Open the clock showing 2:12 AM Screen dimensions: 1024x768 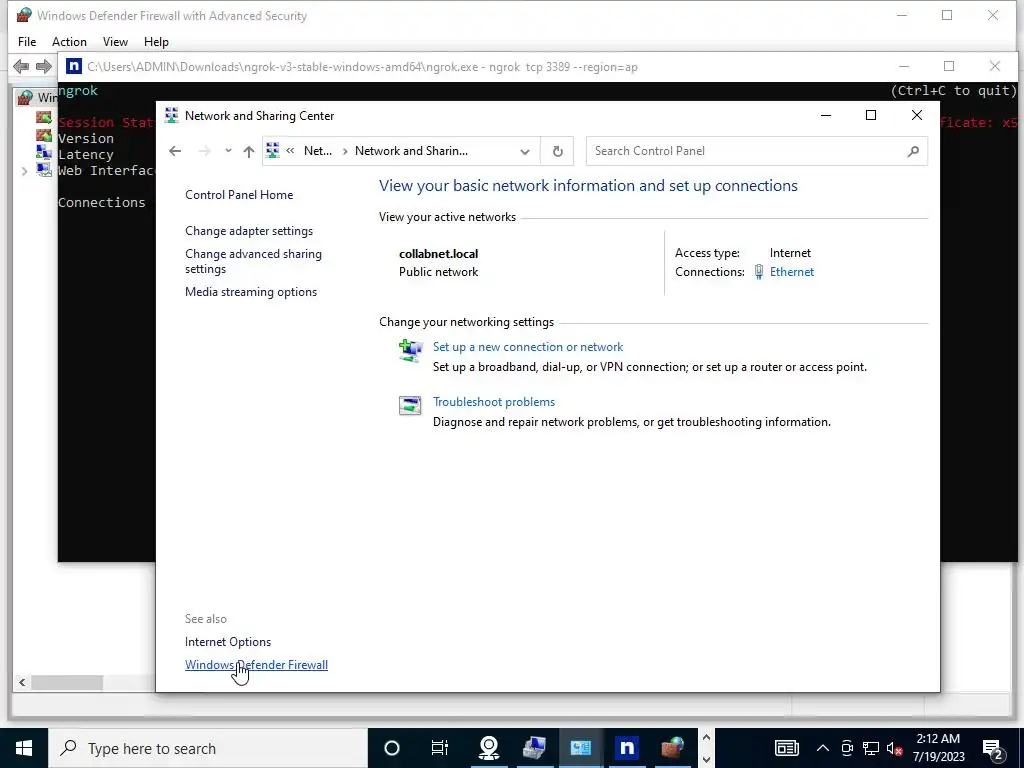(x=938, y=748)
